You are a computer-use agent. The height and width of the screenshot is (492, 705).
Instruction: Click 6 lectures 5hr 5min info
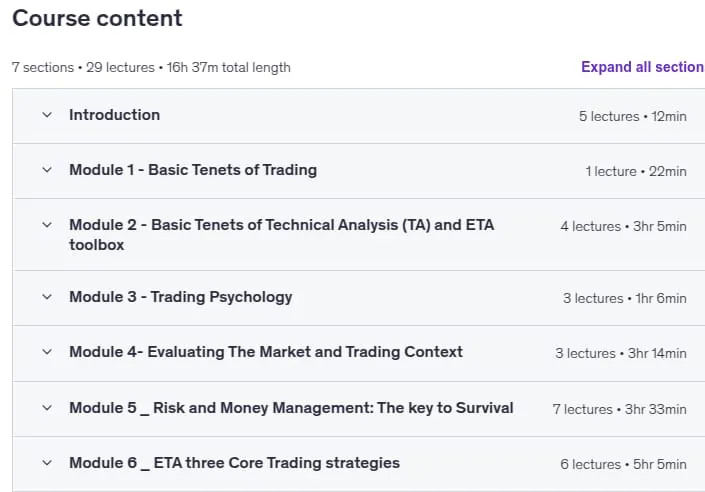pyautogui.click(x=623, y=464)
